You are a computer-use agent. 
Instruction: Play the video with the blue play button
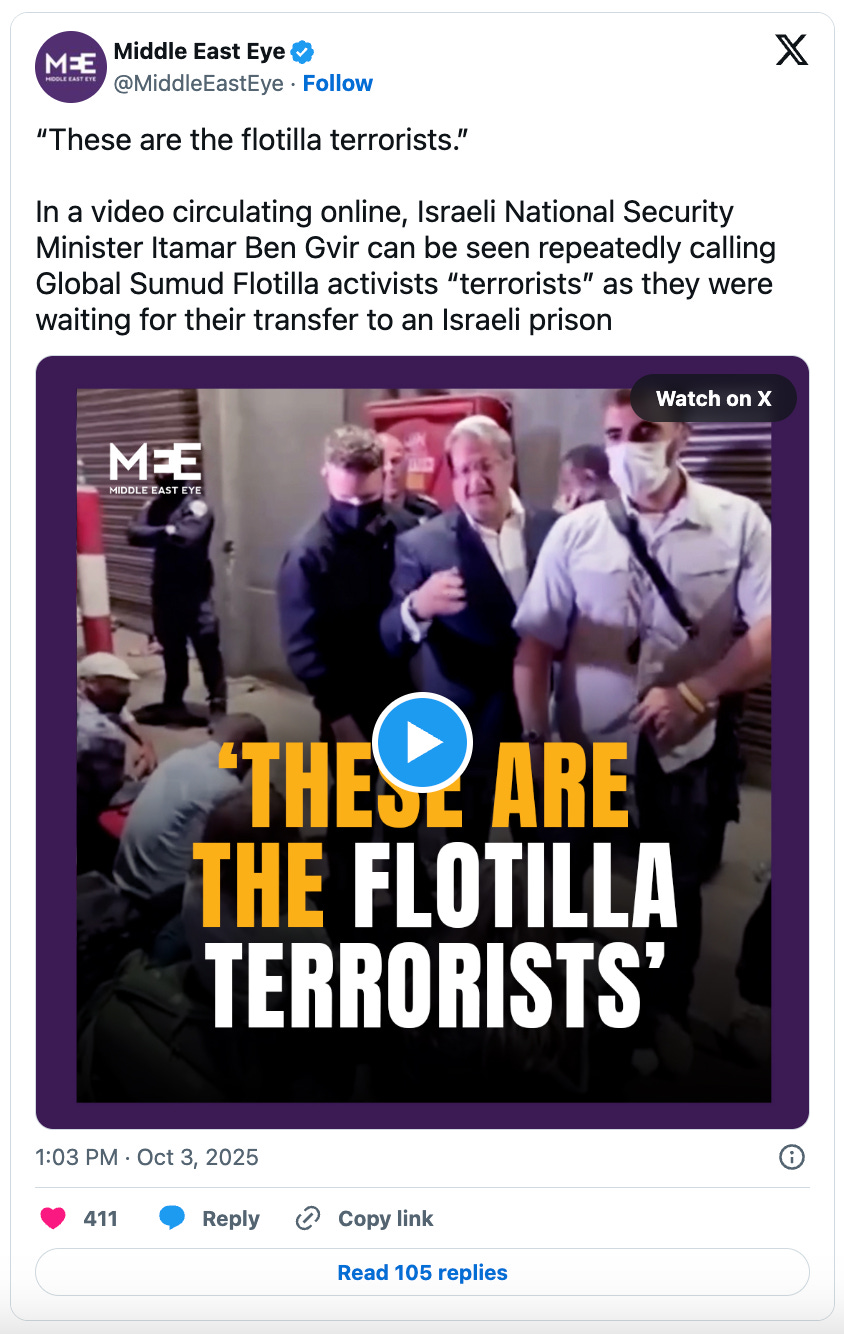[x=422, y=743]
